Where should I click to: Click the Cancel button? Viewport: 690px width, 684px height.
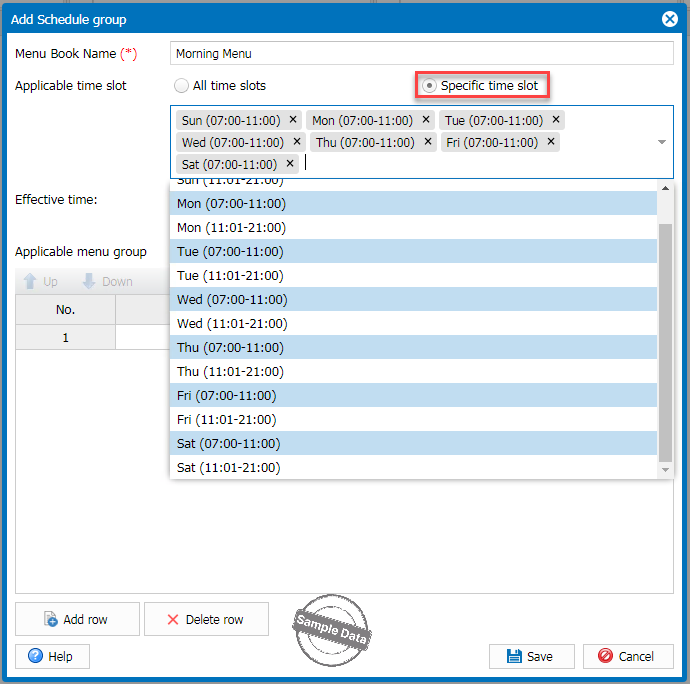pyautogui.click(x=627, y=657)
